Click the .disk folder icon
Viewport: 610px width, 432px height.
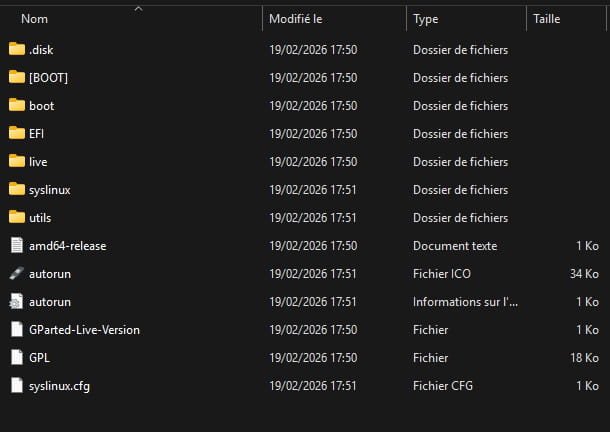click(x=16, y=49)
